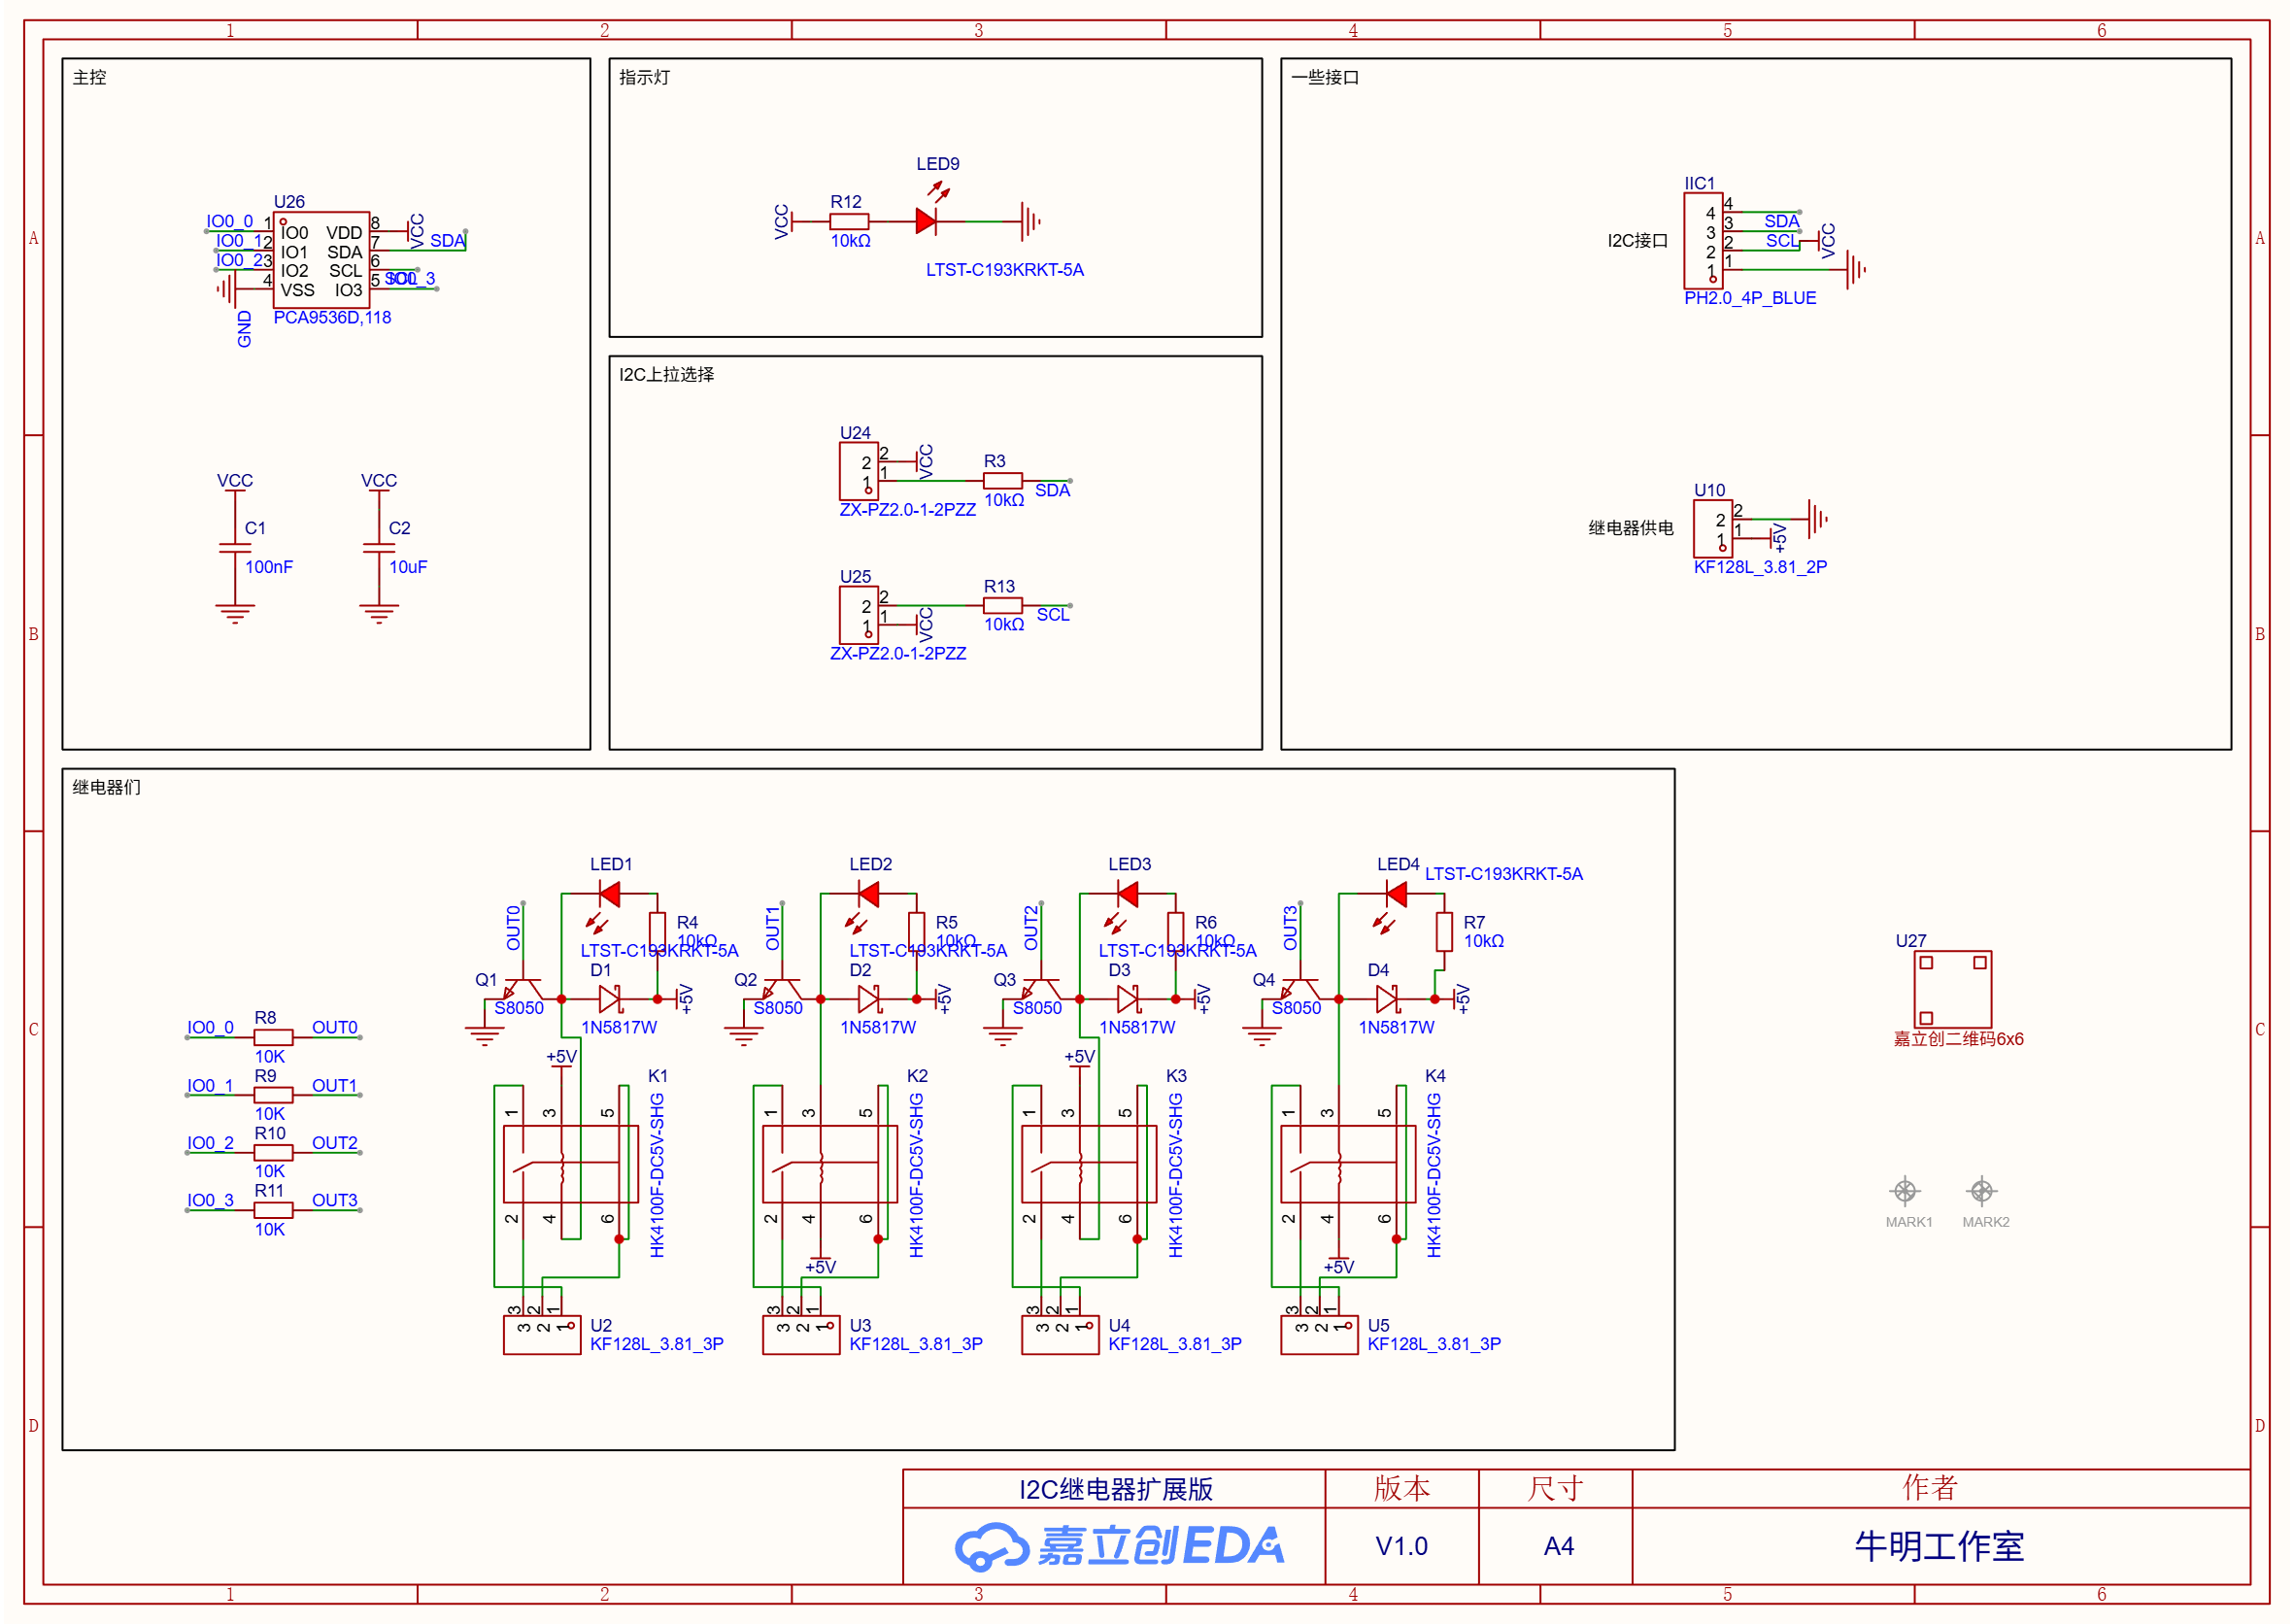Select resistor R8 between IO0_0 and OUT0
Screen dimensions: 2294x1624
273,1037
